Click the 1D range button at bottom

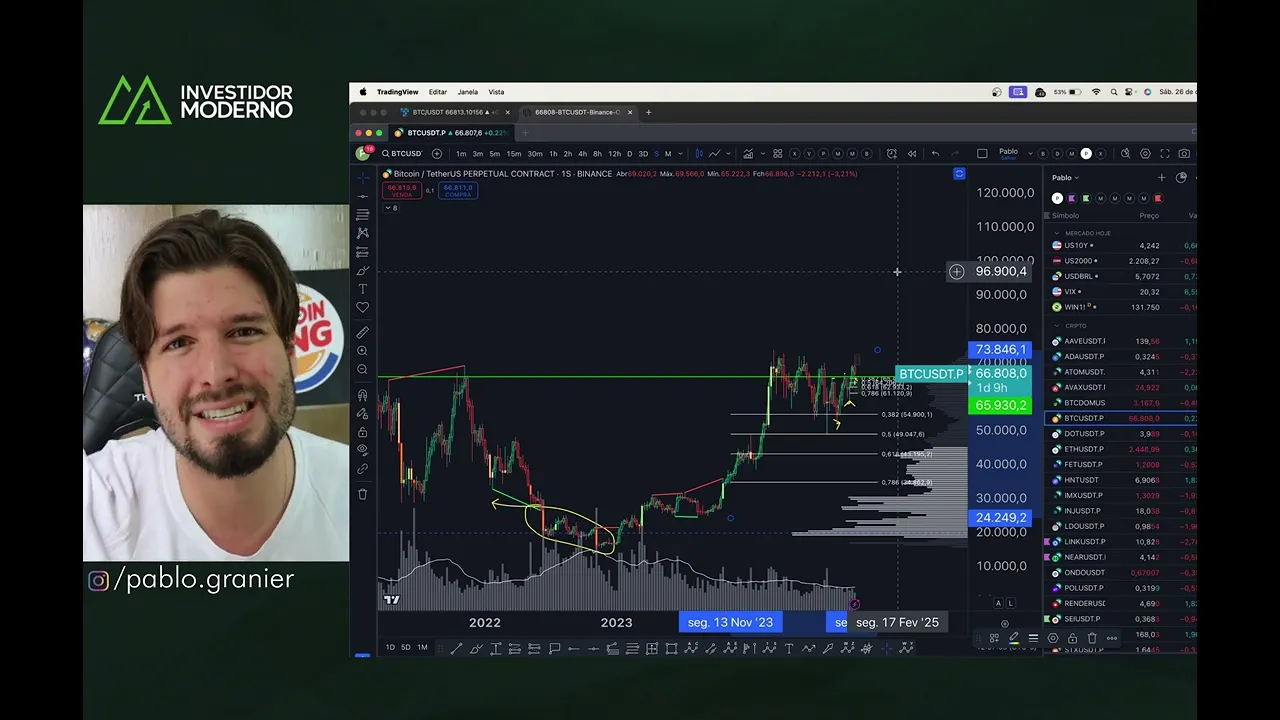(x=390, y=648)
